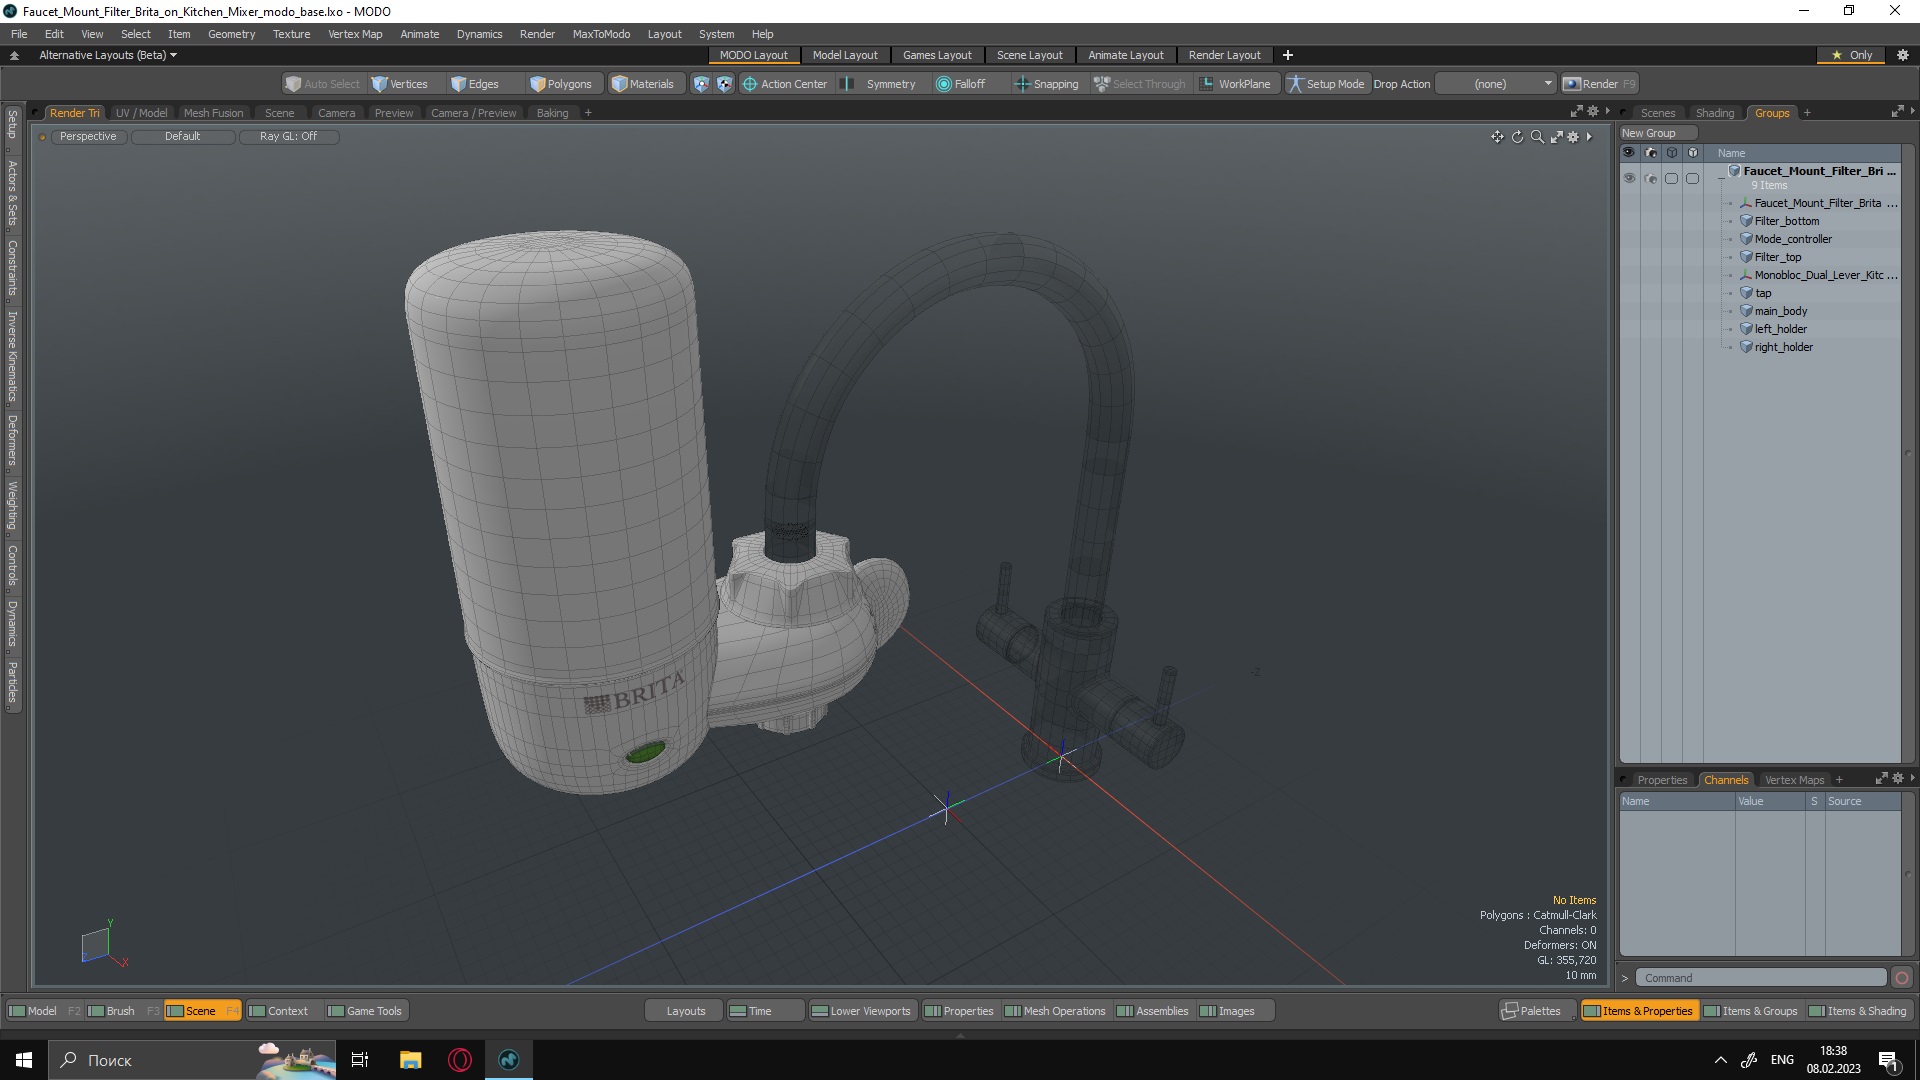Viewport: 1920px width, 1080px height.
Task: Switch to Items & Shading layout button
Action: tap(1857, 1011)
